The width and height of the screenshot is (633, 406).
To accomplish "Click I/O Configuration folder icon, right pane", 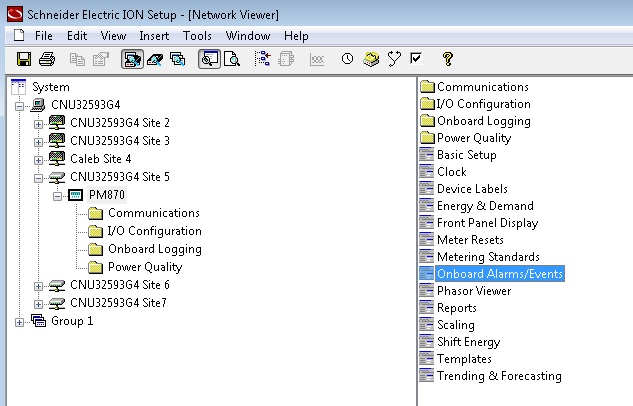I will [x=427, y=104].
